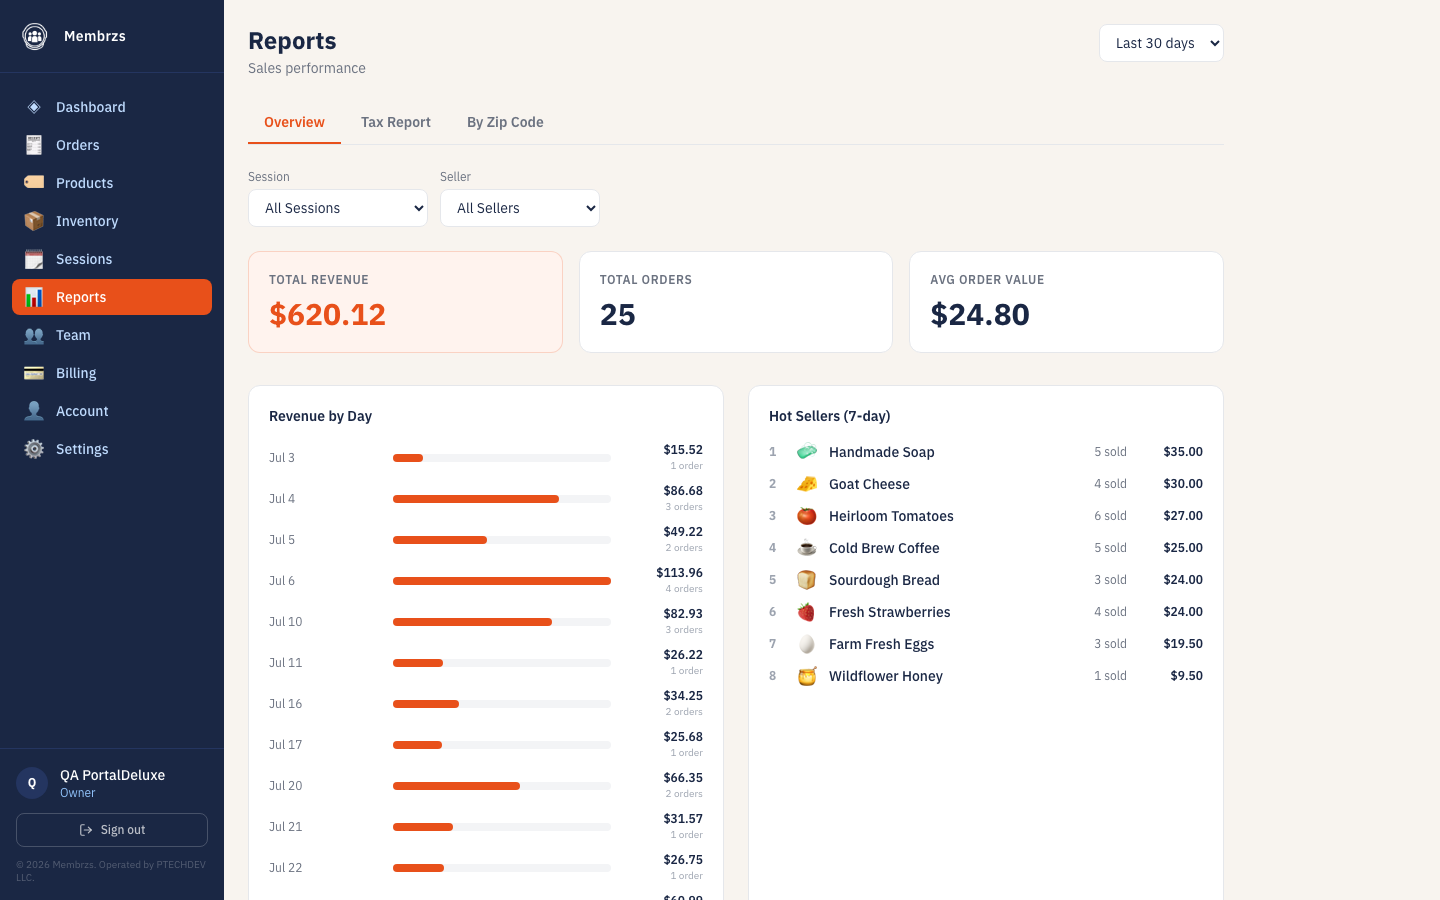Switch to the By Zip Code tab

[505, 122]
